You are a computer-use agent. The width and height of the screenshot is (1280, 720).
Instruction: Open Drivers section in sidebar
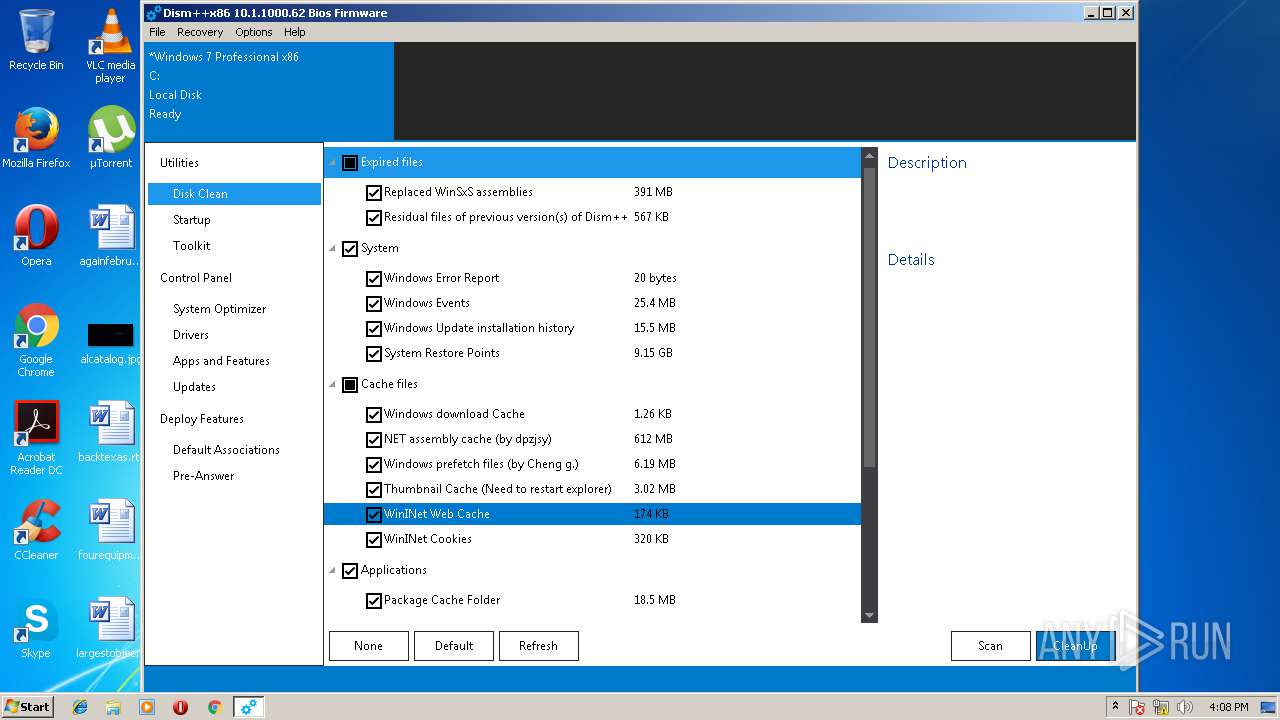(191, 335)
